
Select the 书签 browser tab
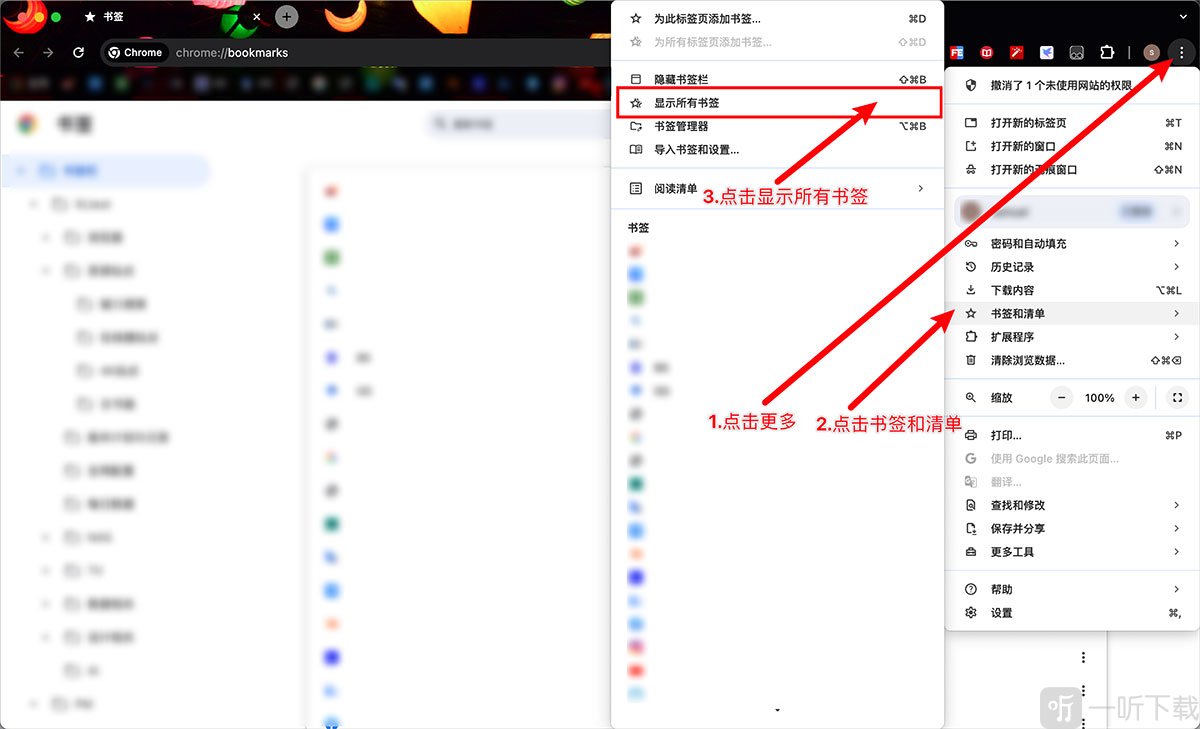[172, 16]
